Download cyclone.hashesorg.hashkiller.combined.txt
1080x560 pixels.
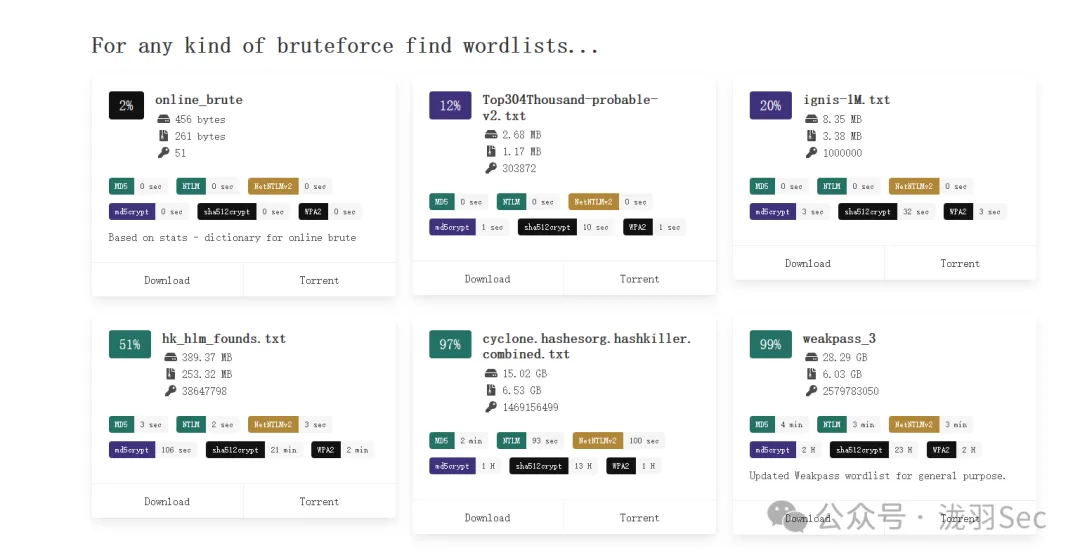488,518
